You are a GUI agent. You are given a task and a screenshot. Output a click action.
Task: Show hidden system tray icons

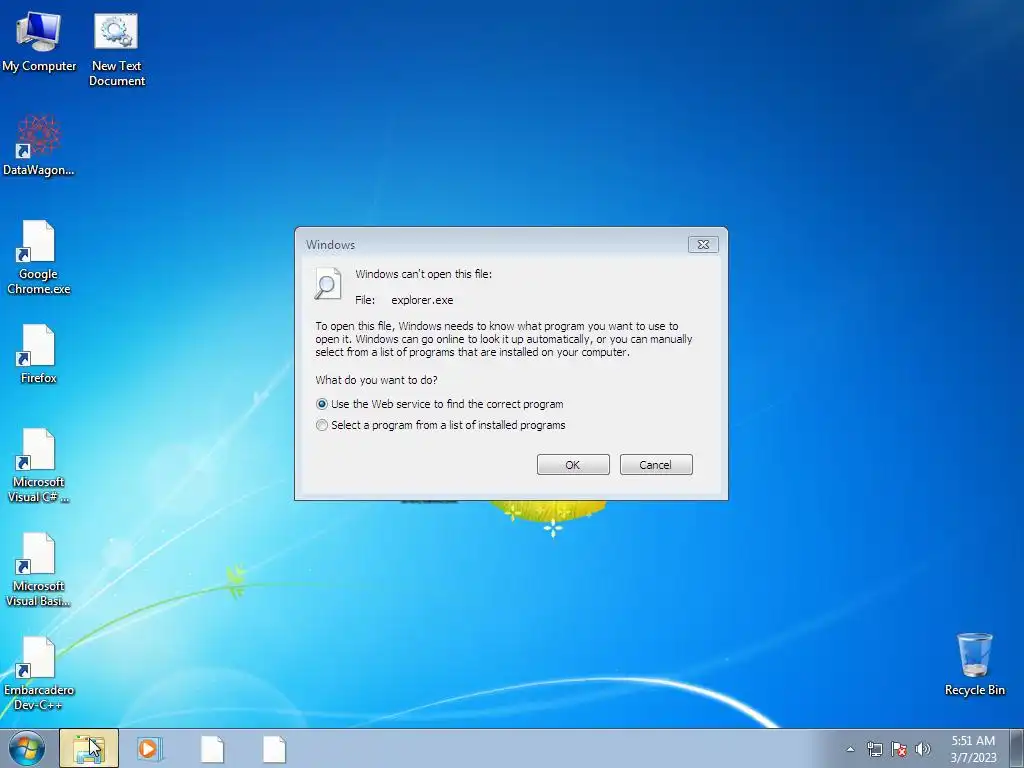click(850, 749)
